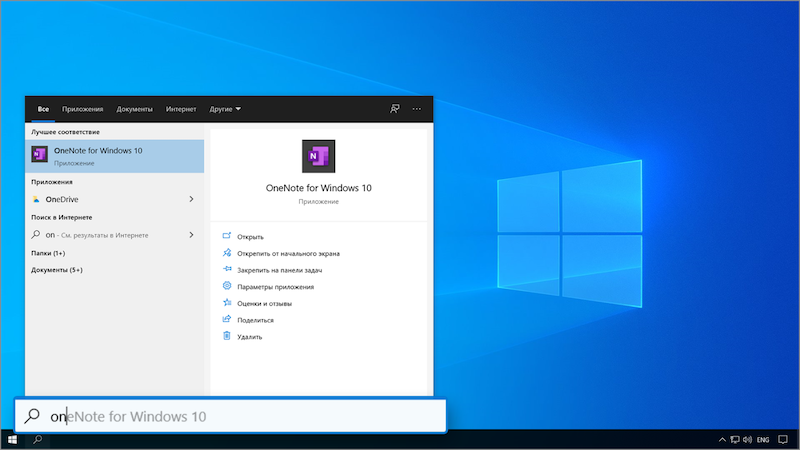The image size is (800, 450).
Task: Click Открыть action
Action: [x=251, y=237]
